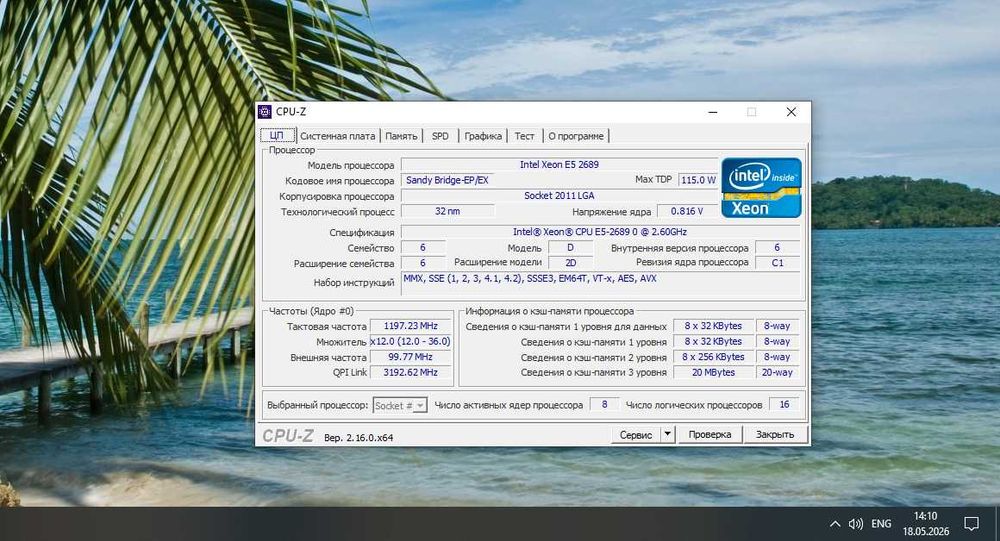Click the CPU-Z logo in bottom bar
Viewport: 1000px width, 541px height.
coord(288,436)
